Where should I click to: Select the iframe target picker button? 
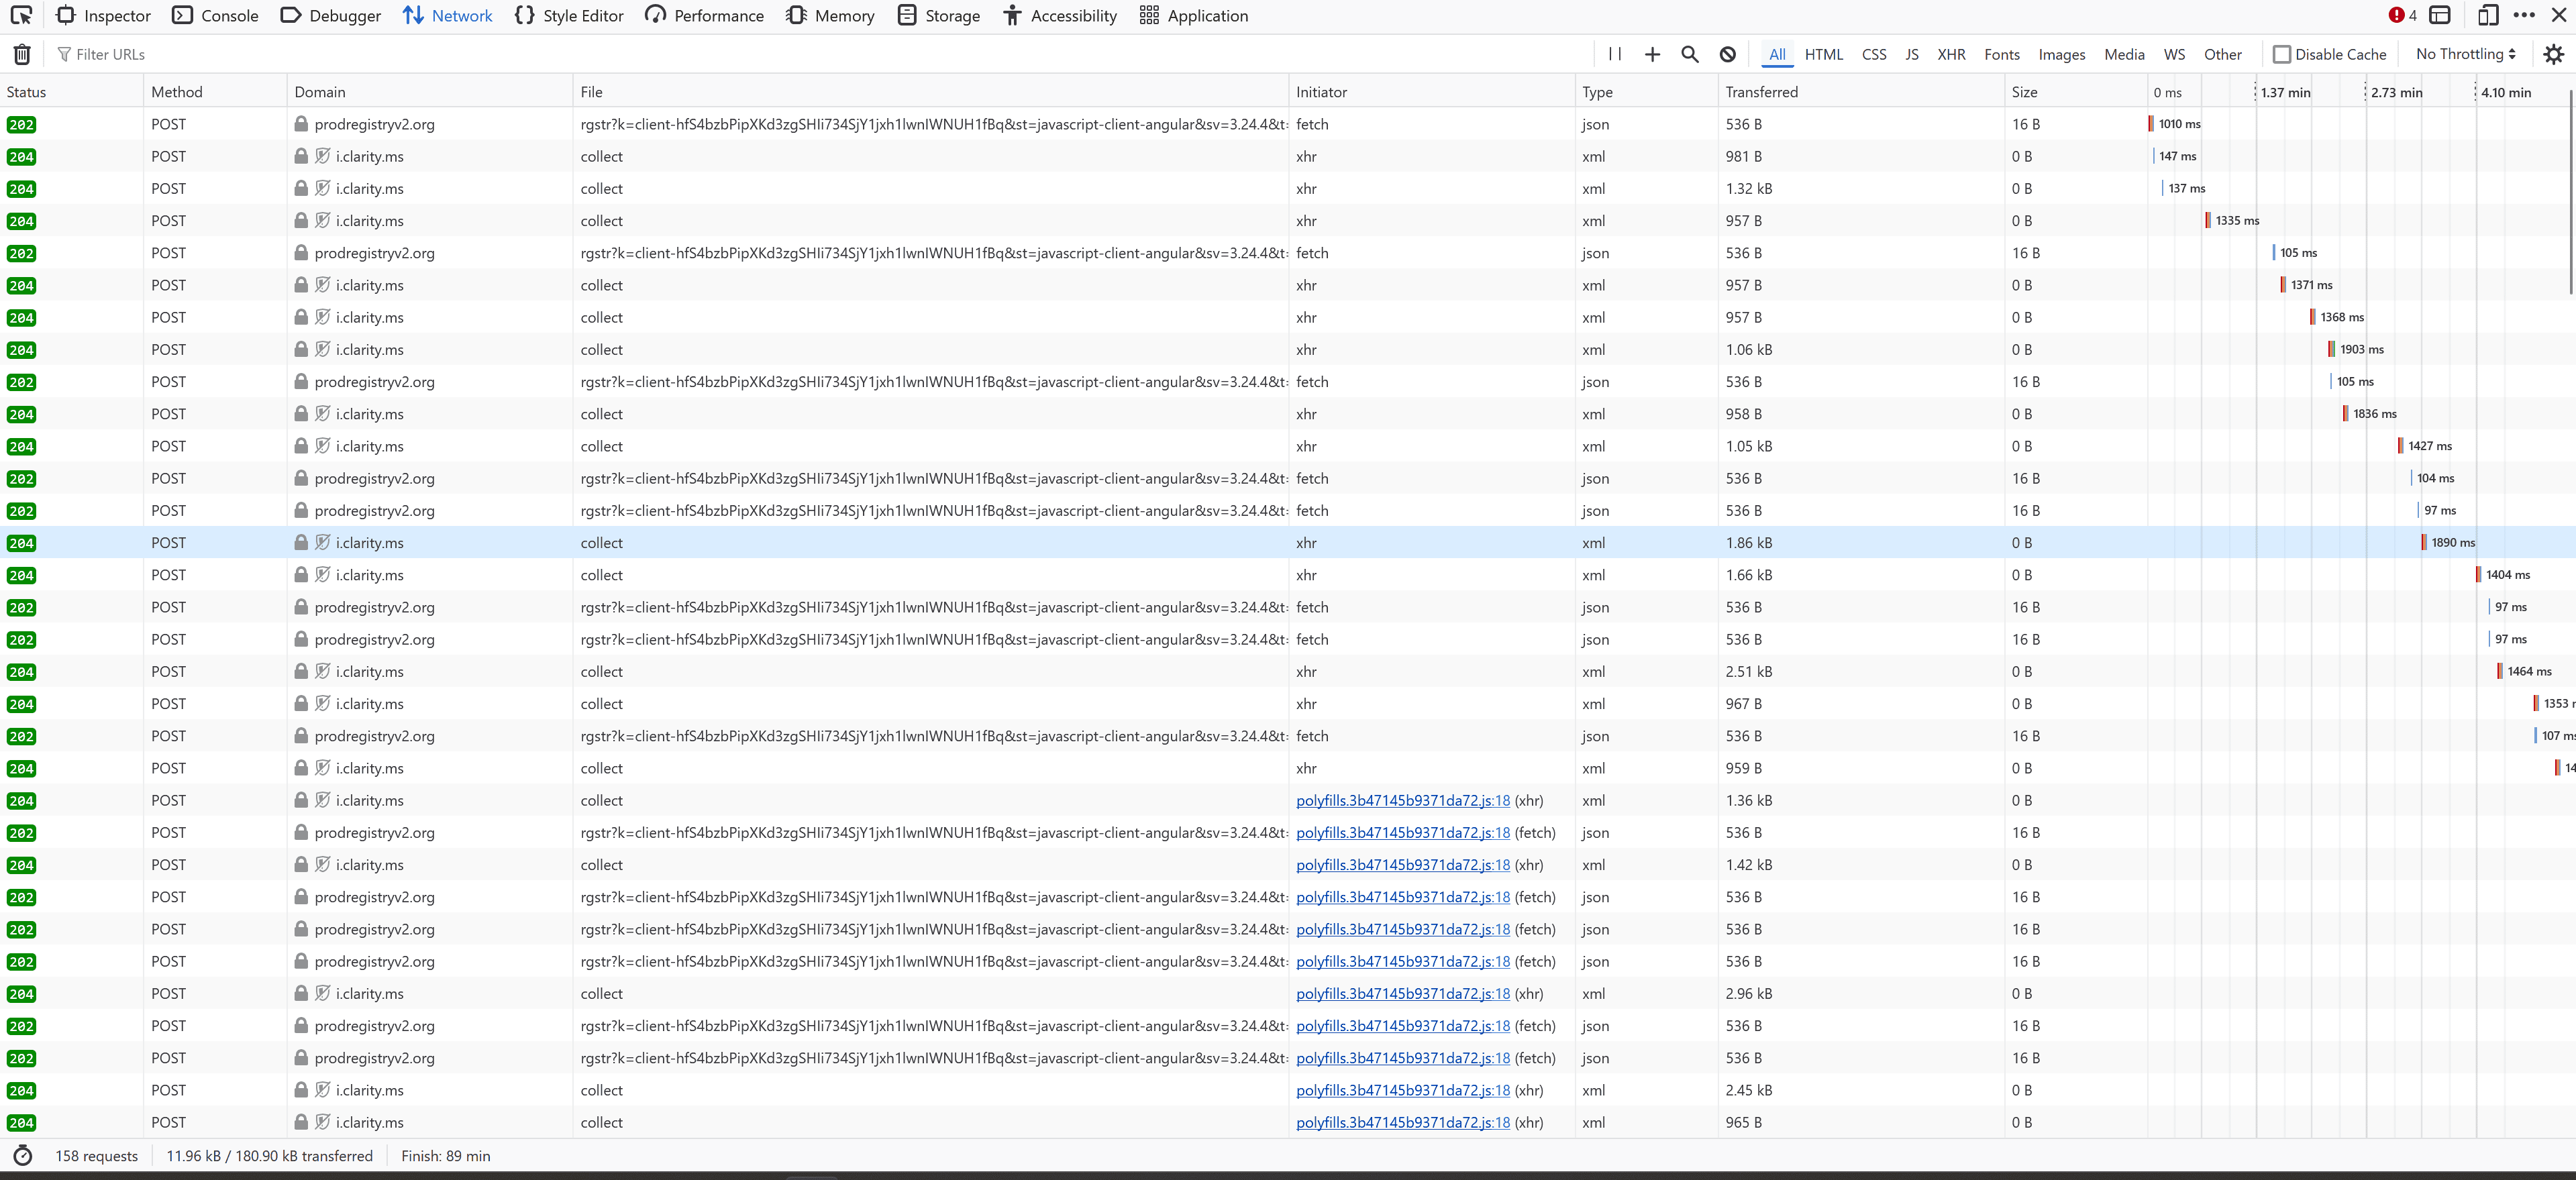click(x=2440, y=15)
